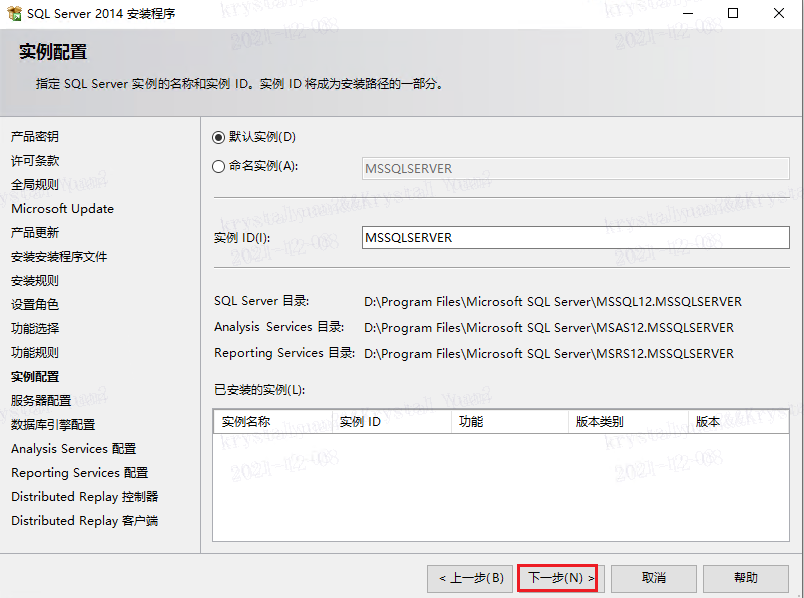
Task: Click the 实例名称 column header
Action: click(273, 422)
